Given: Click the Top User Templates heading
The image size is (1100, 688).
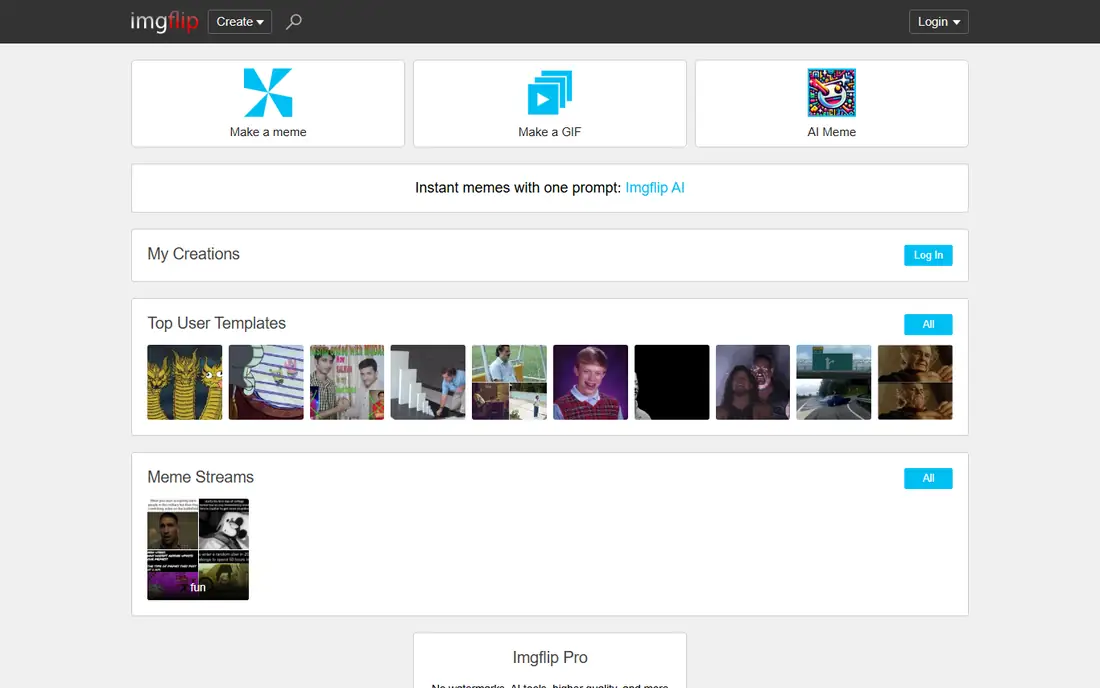Looking at the screenshot, I should pos(217,323).
